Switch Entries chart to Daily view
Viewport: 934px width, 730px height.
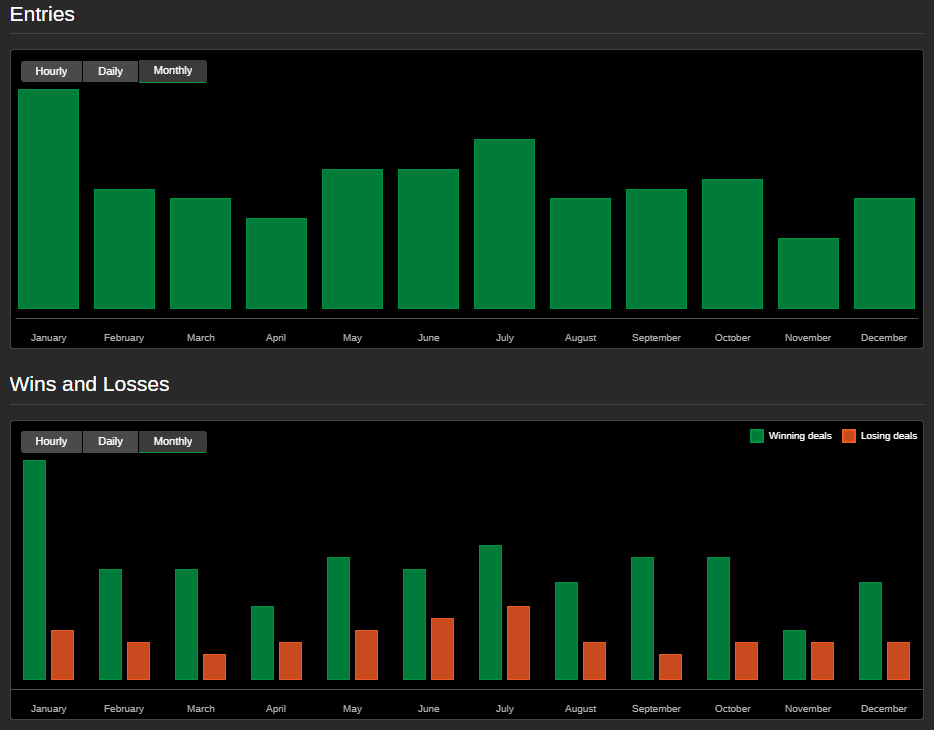pyautogui.click(x=110, y=72)
